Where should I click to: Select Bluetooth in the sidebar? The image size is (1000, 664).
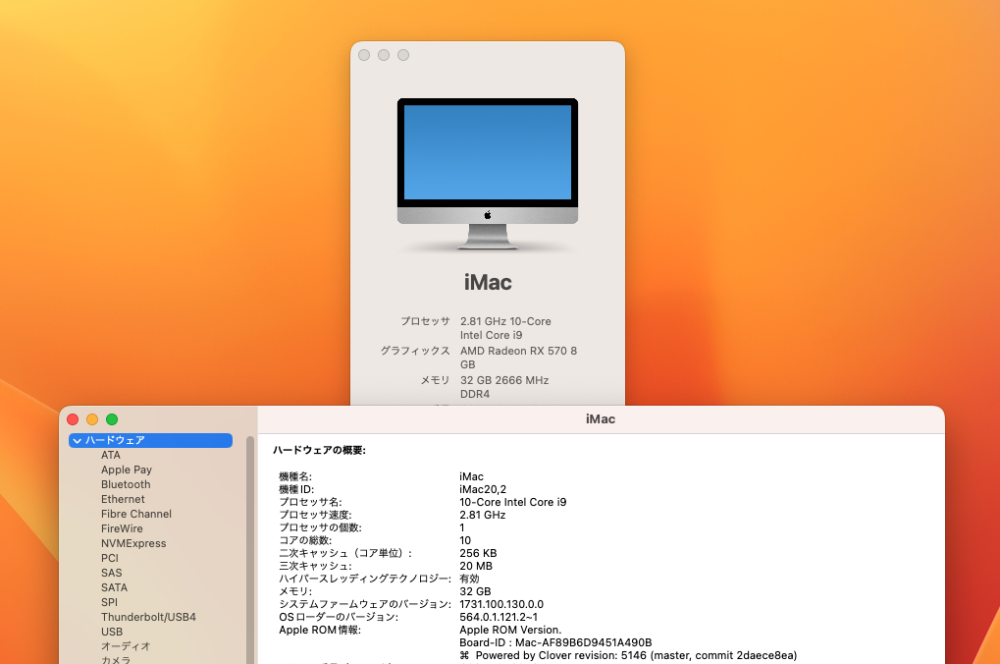coord(126,484)
